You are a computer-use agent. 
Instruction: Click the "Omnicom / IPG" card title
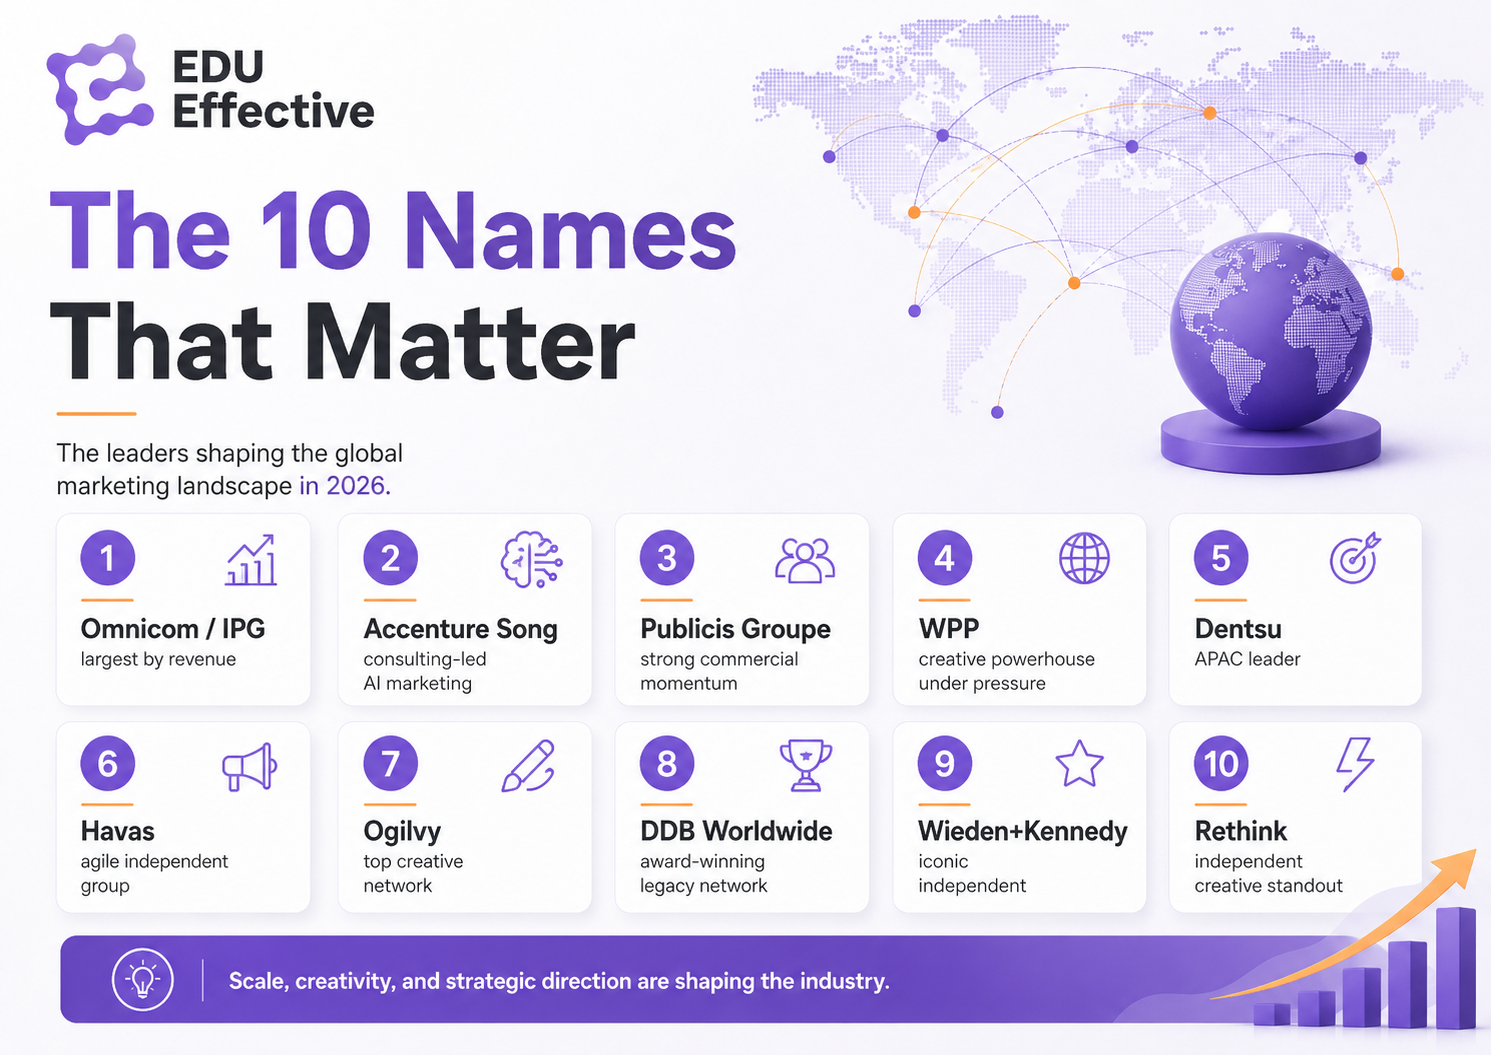click(x=173, y=628)
